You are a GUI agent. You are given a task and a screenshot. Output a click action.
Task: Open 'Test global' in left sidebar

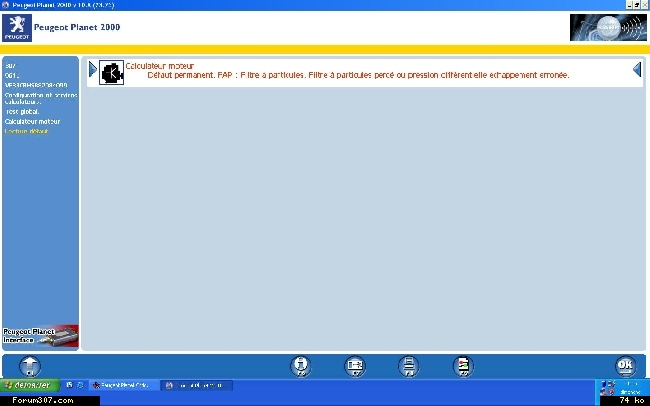point(22,111)
